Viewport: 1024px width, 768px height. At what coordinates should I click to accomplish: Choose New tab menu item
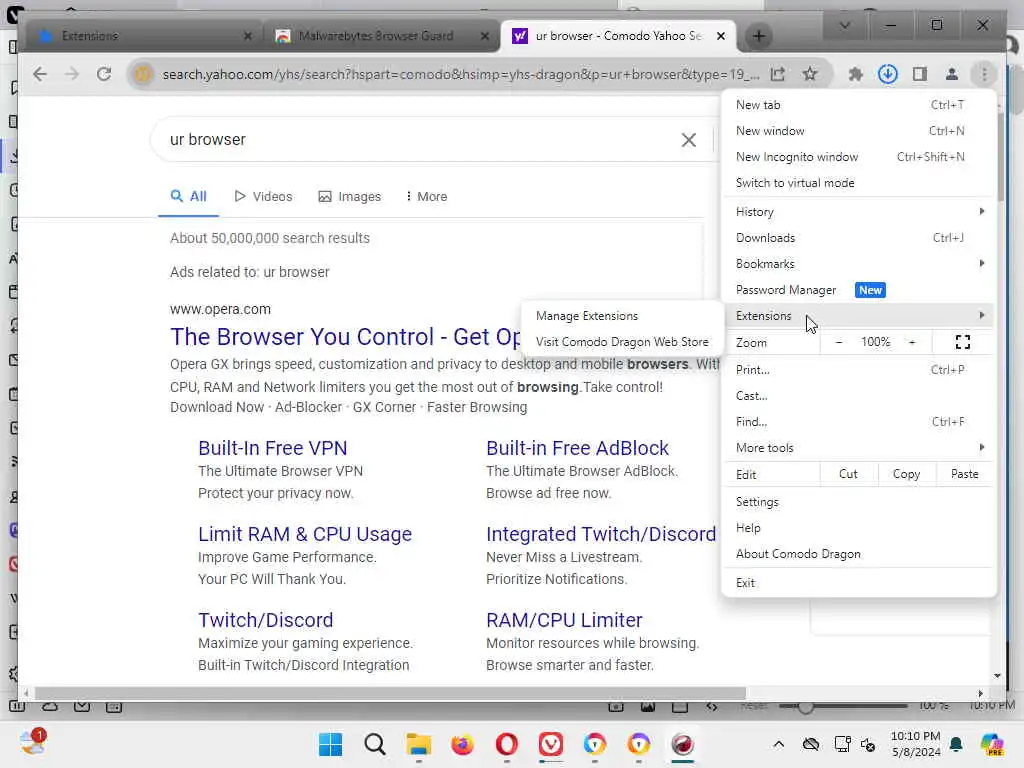tap(859, 104)
